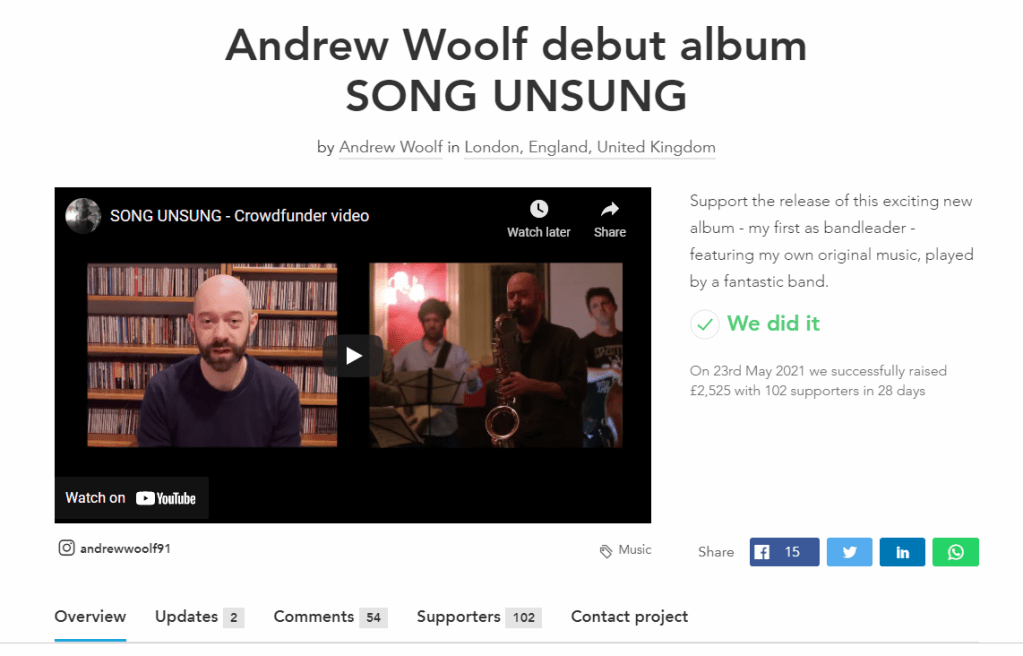Image resolution: width=1023 pixels, height=656 pixels.
Task: Open the Instagram icon for andrewwoolf91
Action: 67,548
